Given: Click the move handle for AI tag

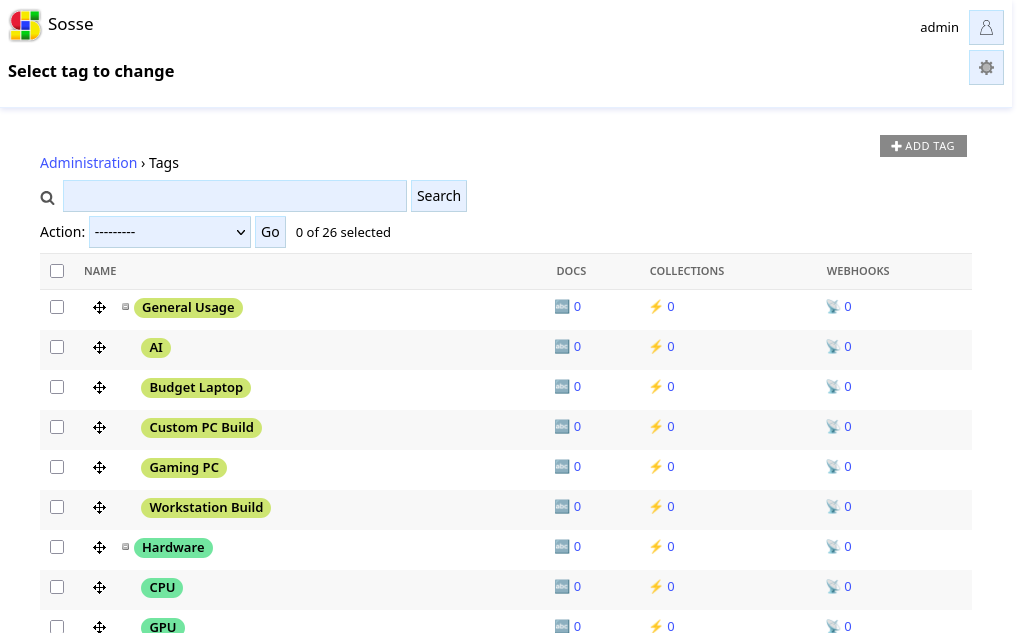Looking at the screenshot, I should point(99,348).
